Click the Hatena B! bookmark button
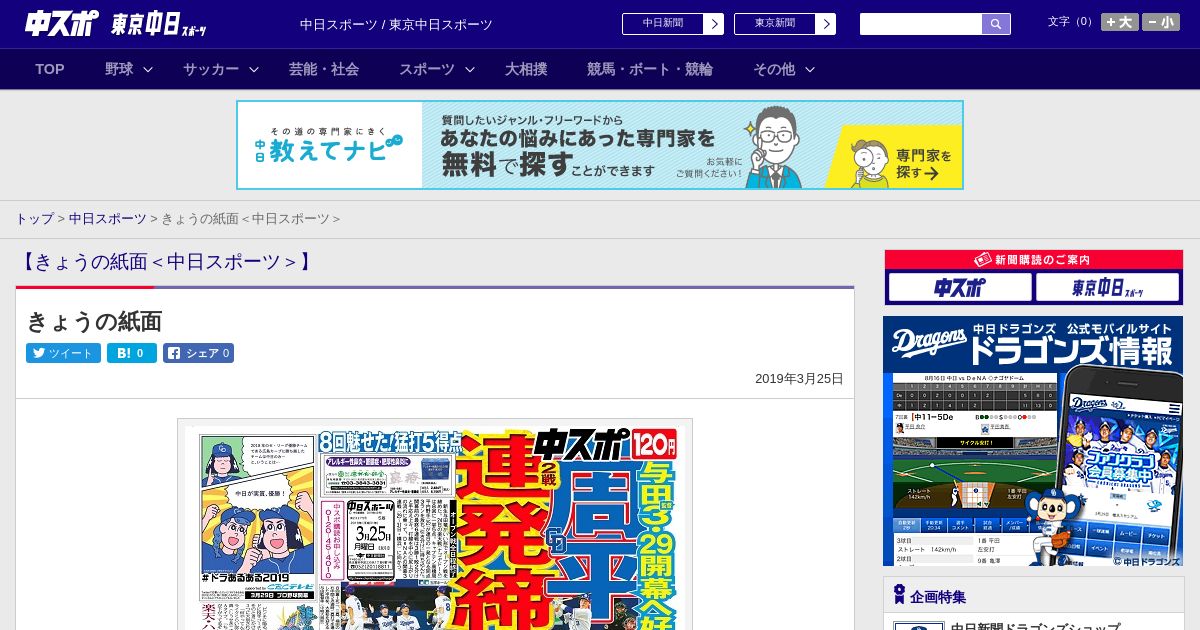Viewport: 1200px width, 630px height. [132, 353]
